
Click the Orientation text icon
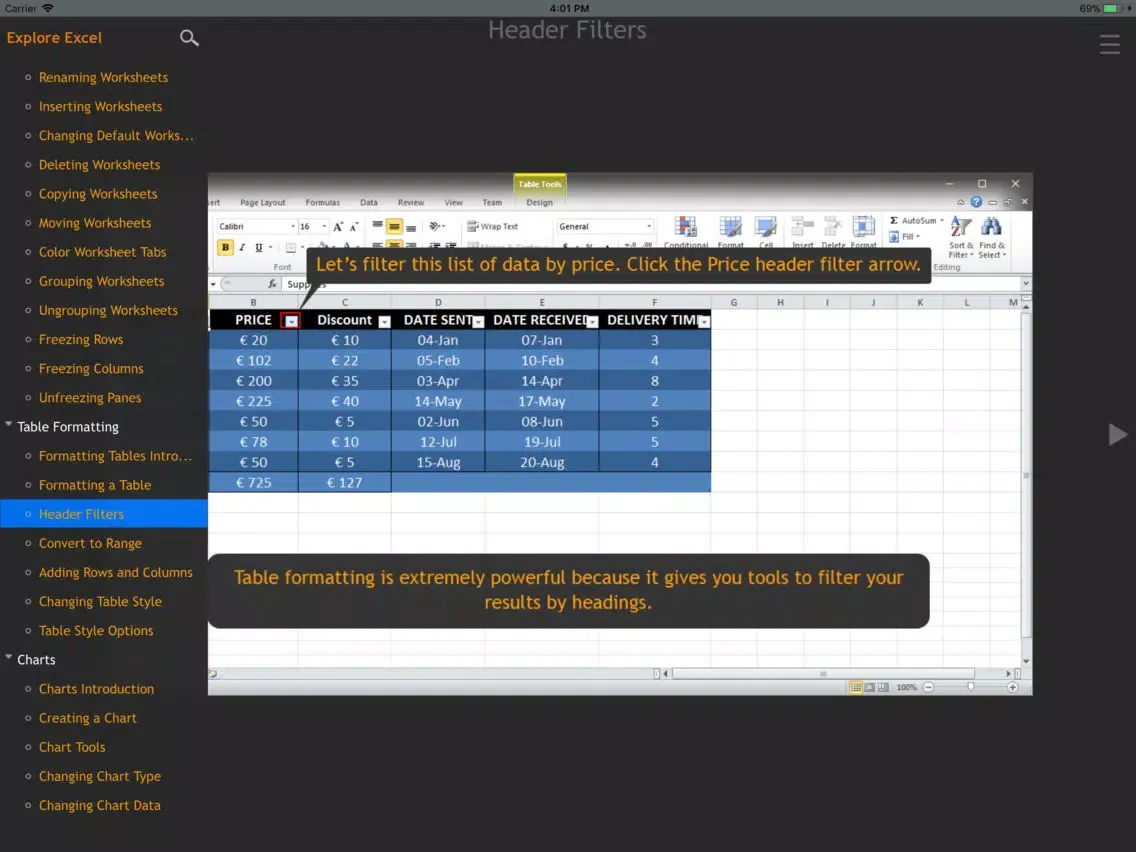(x=435, y=227)
